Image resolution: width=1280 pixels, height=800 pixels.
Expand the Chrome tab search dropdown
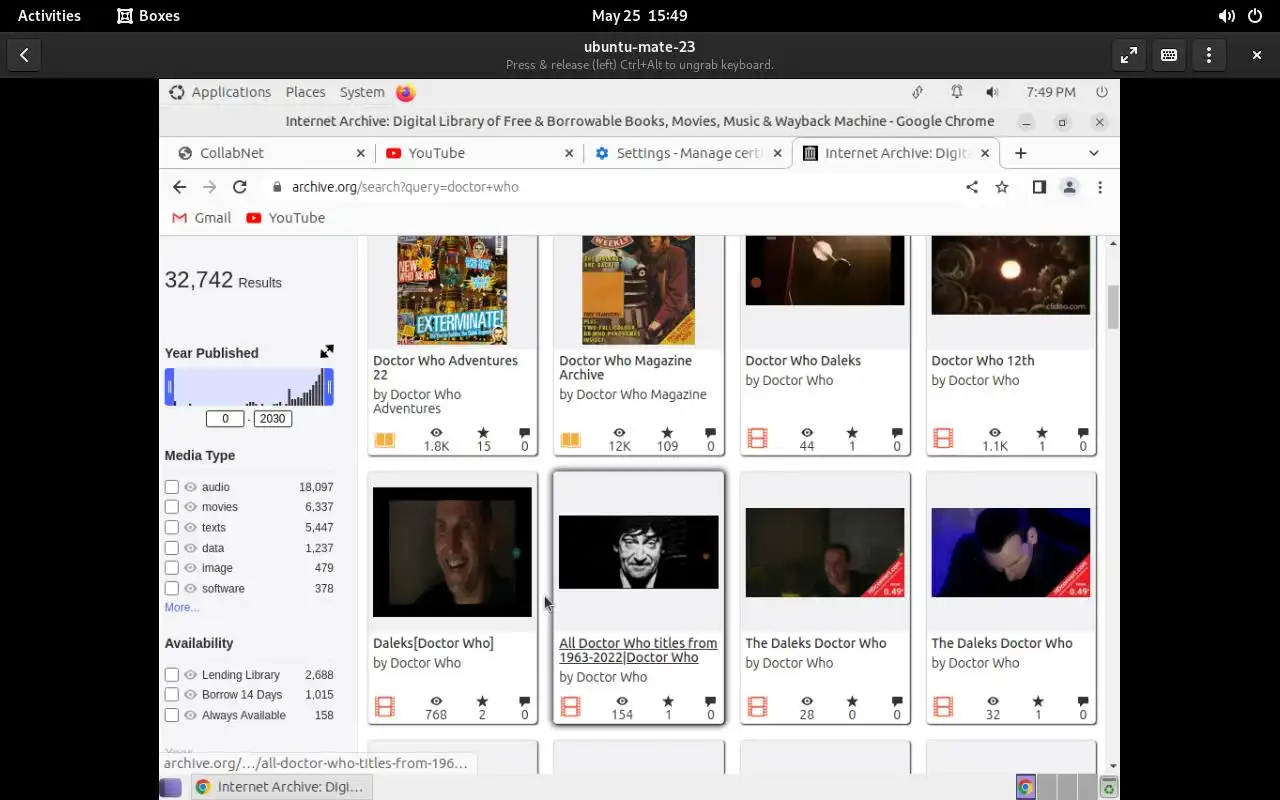[1094, 153]
